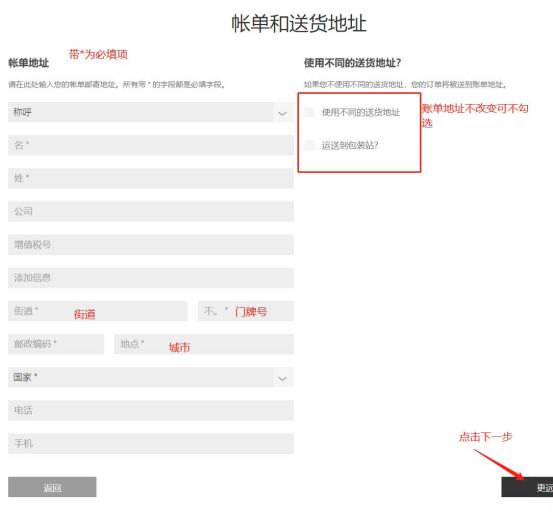This screenshot has width=553, height=516.
Task: Expand the 国家 country dropdown
Action: click(151, 377)
